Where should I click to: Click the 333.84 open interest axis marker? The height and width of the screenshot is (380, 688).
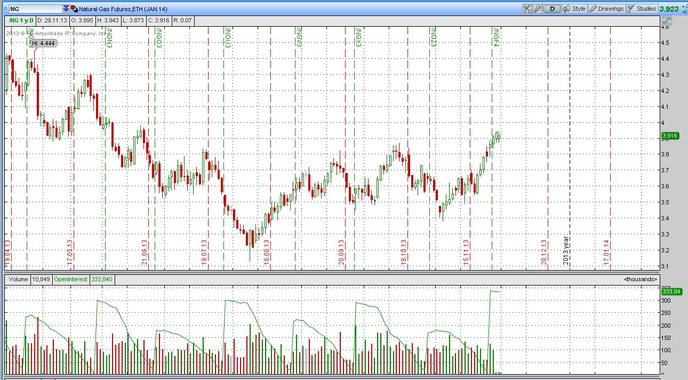671,291
